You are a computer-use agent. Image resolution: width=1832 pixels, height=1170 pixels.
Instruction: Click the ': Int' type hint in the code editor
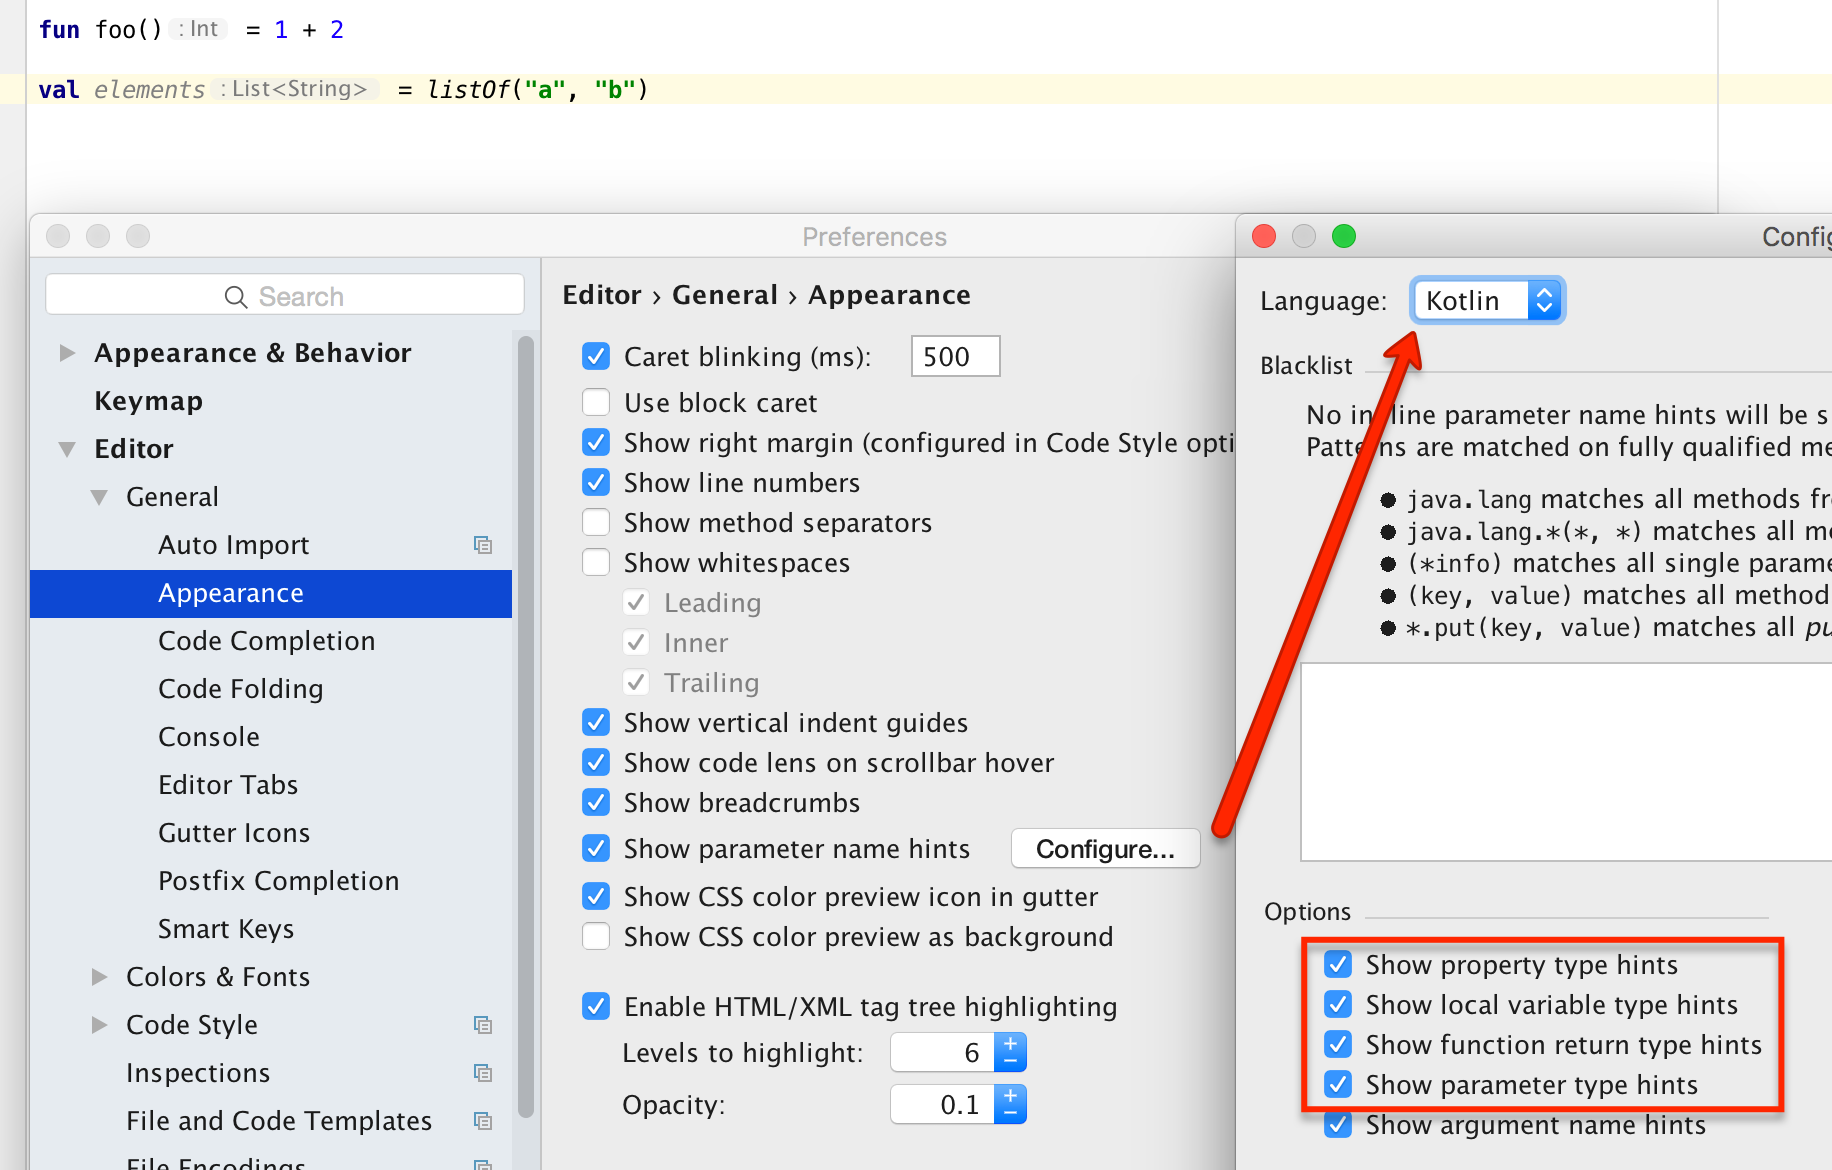(198, 29)
